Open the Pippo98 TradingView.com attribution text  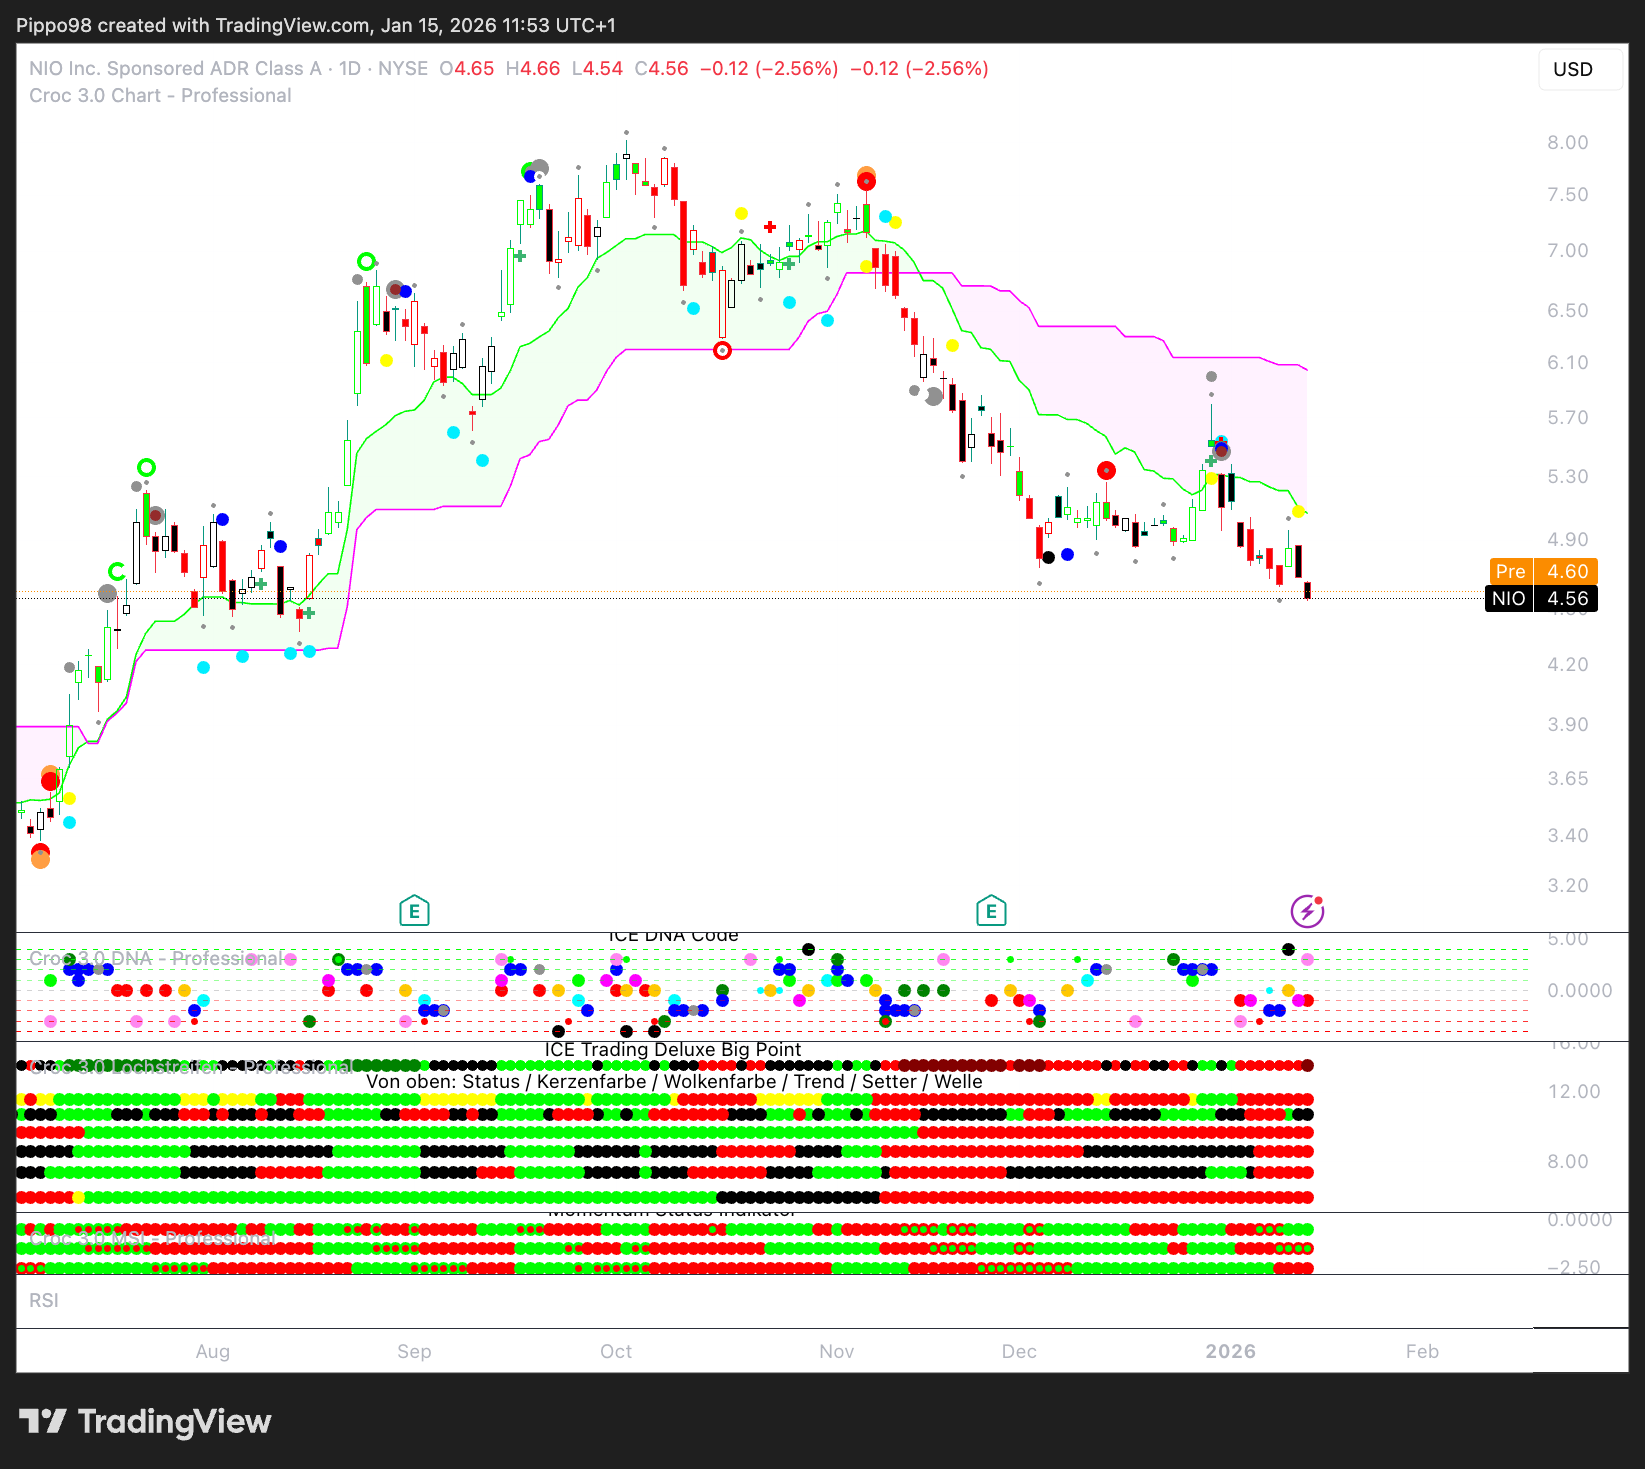315,25
